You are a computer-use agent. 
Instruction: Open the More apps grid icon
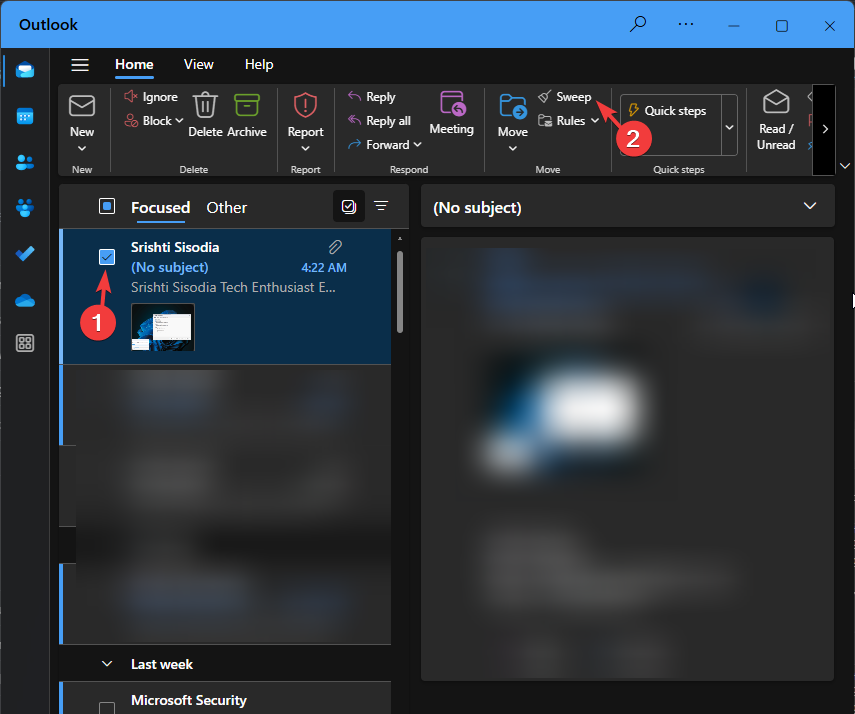pos(24,343)
